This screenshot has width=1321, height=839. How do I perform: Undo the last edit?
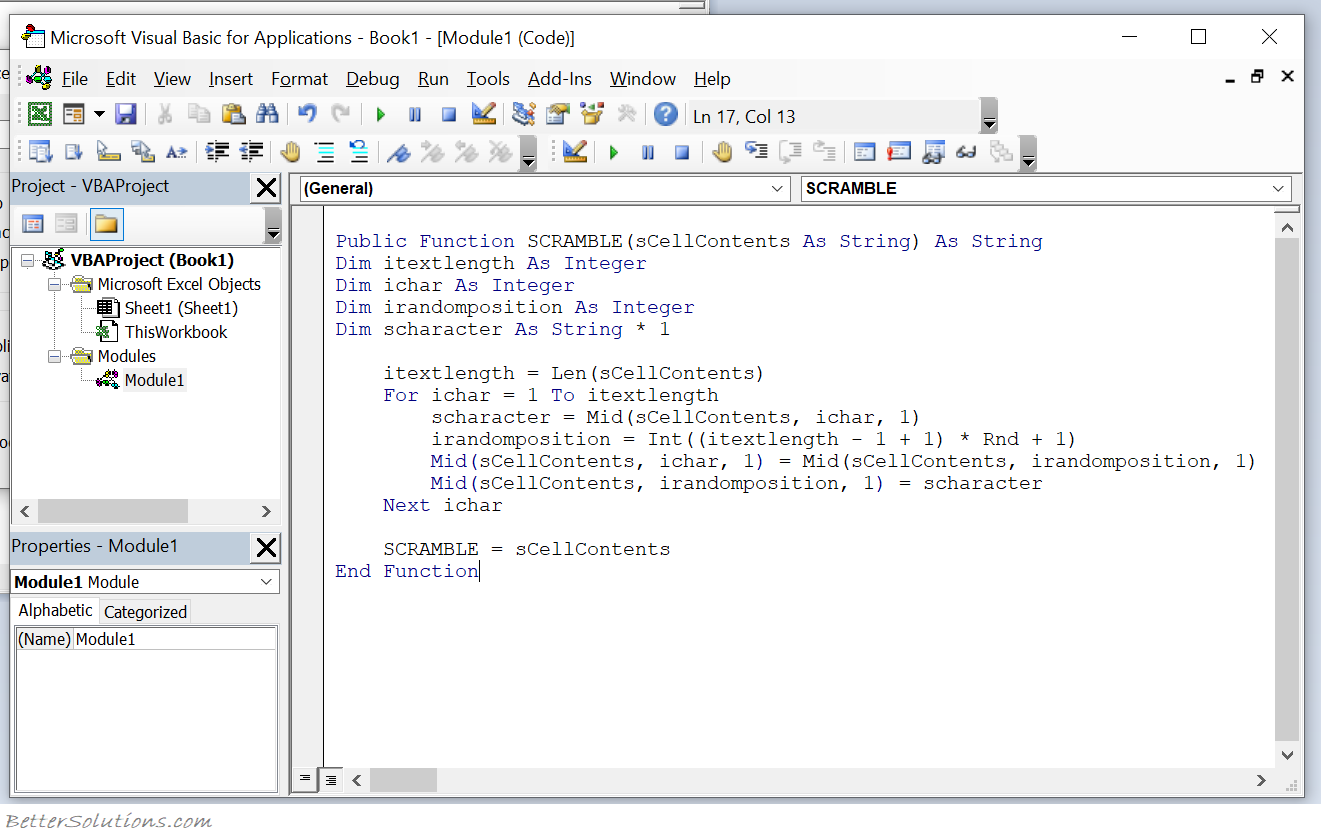pos(308,114)
